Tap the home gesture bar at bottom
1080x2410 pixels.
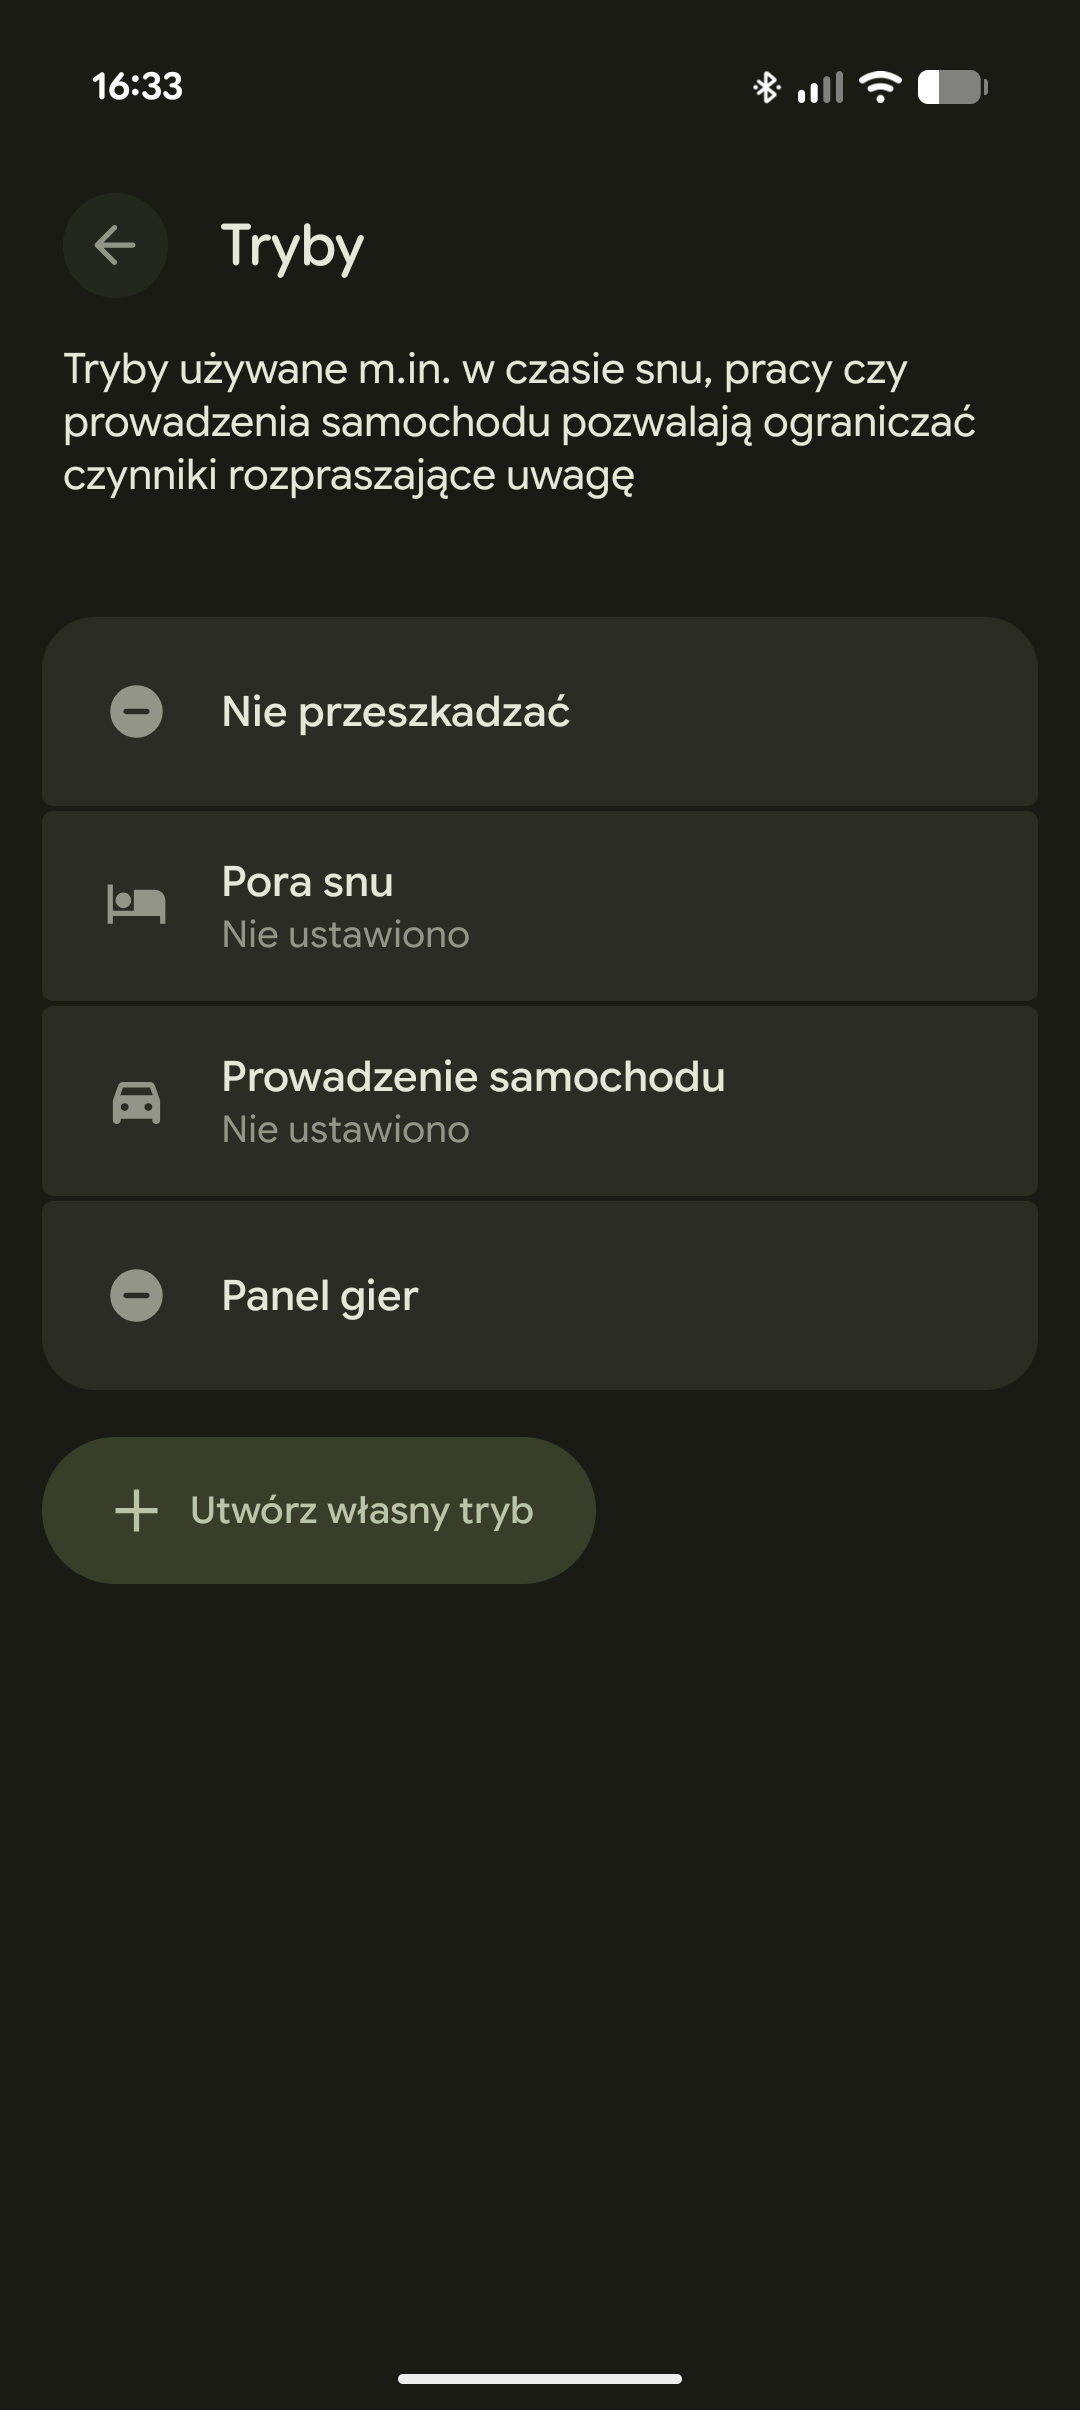coord(540,2378)
